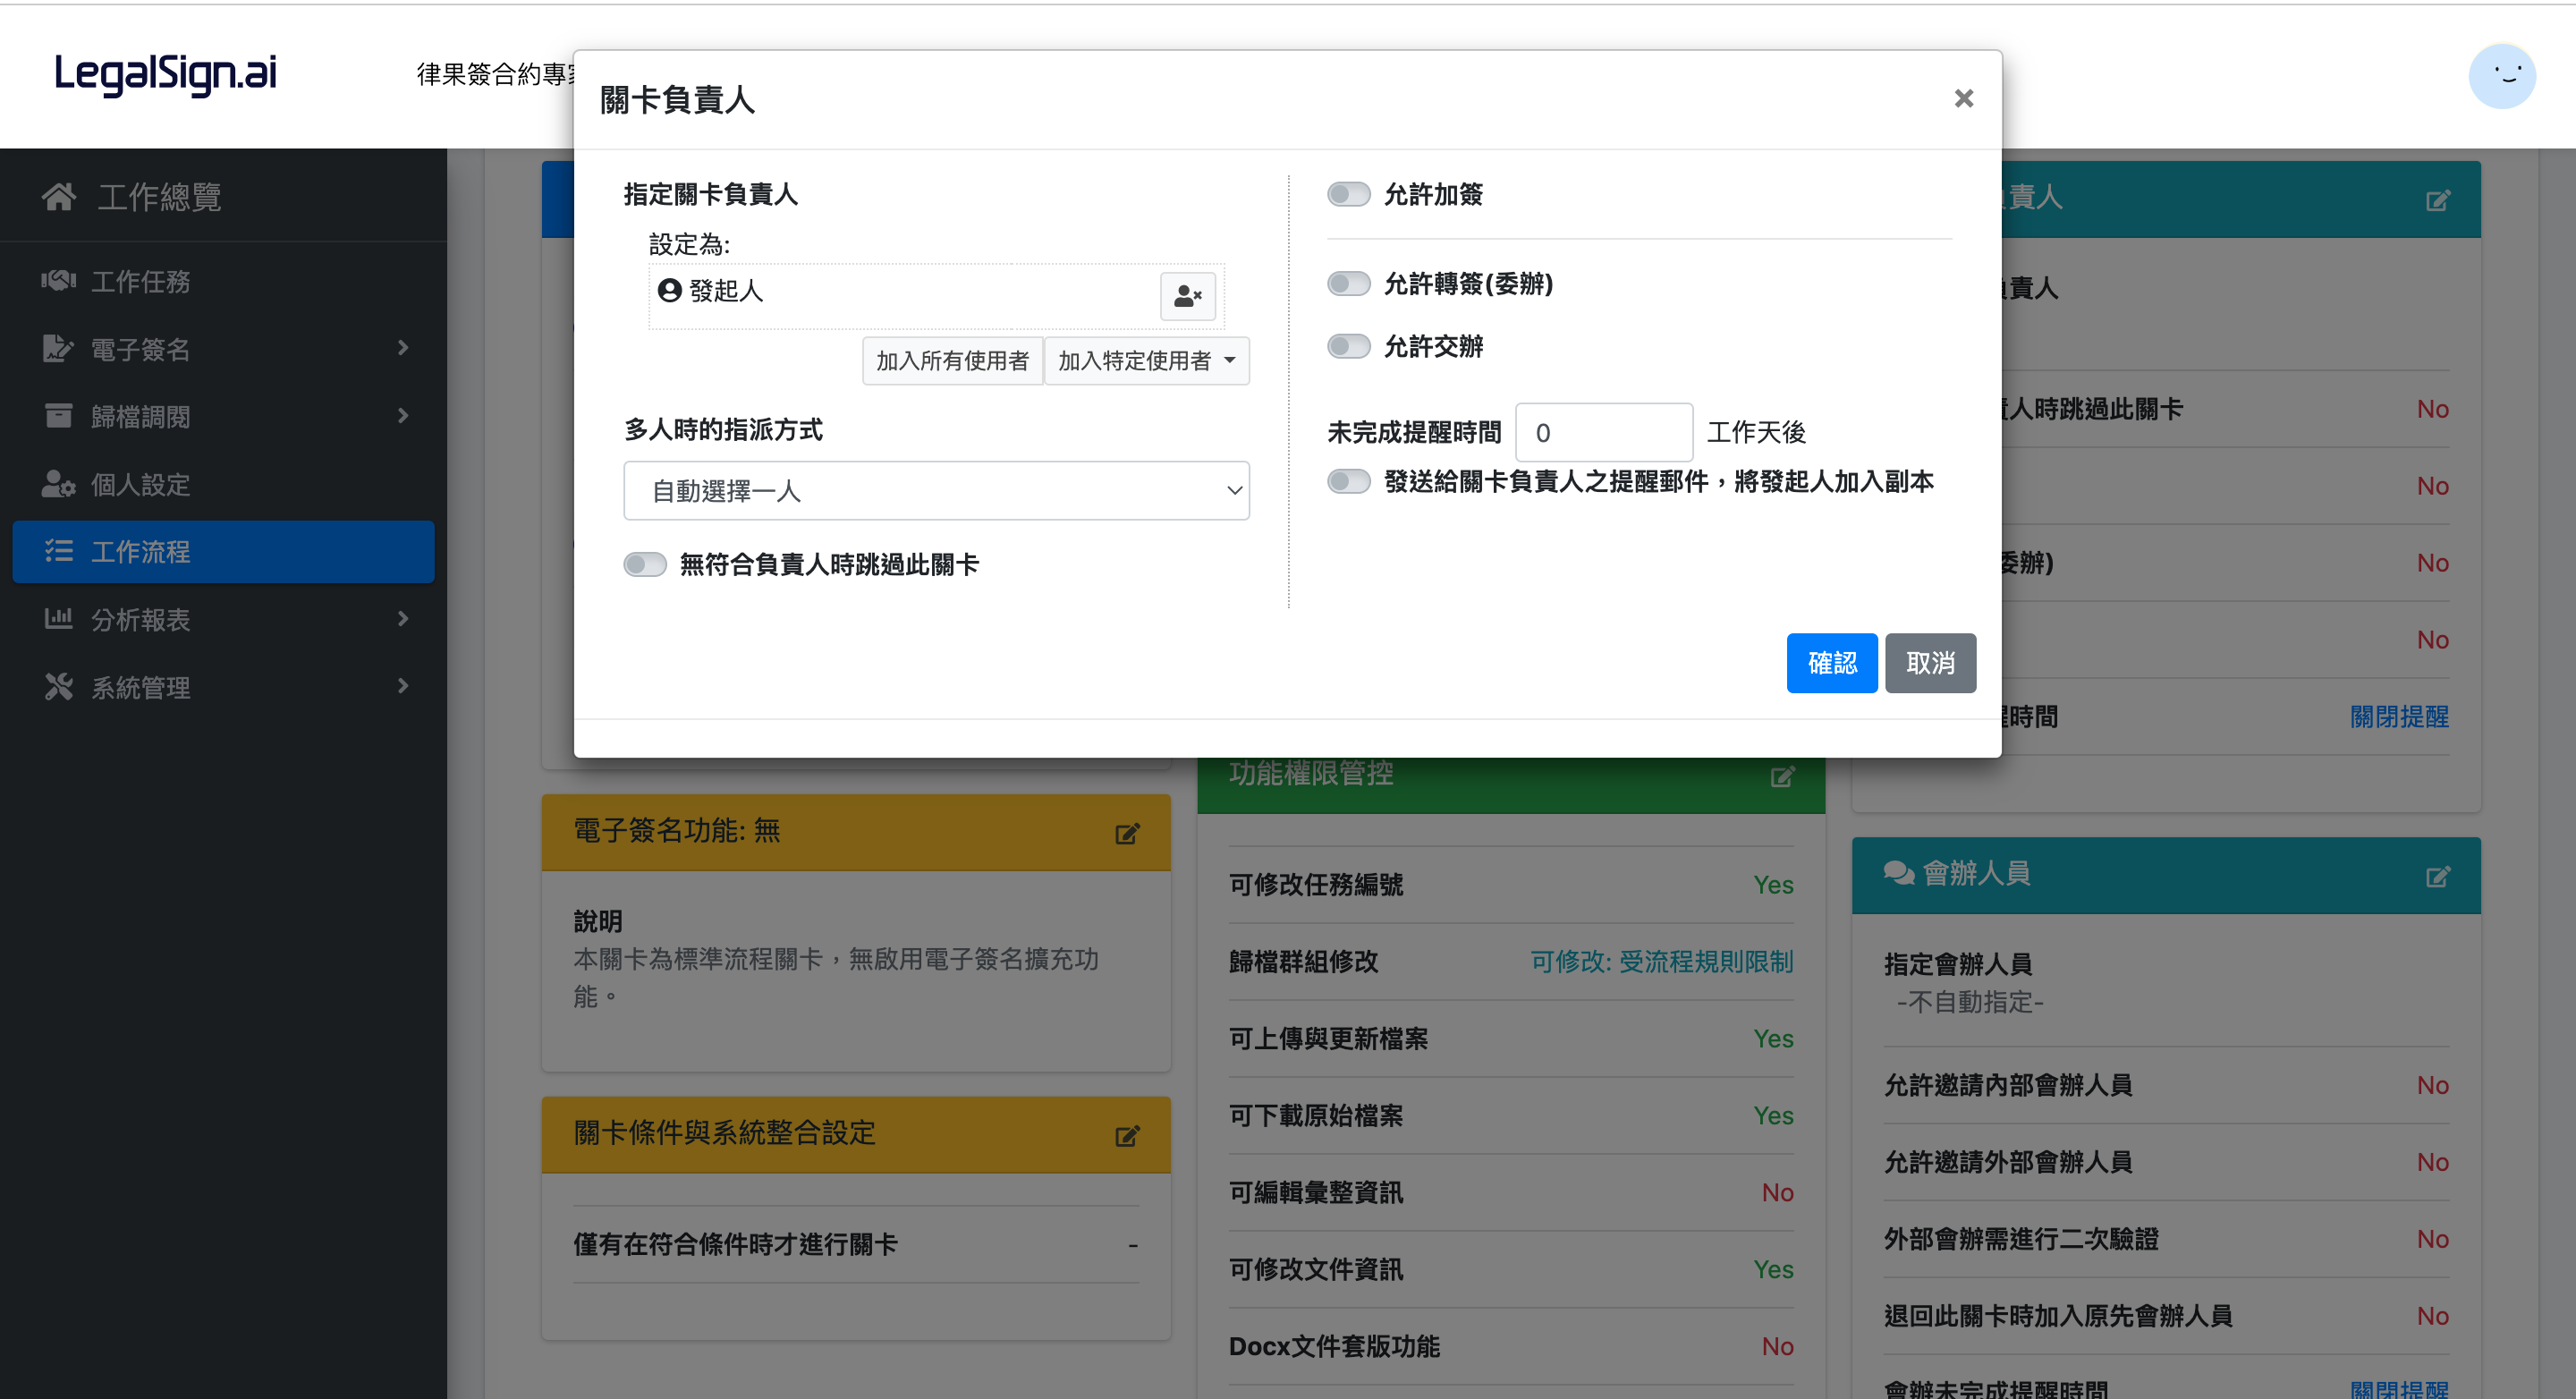Viewport: 2576px width, 1399px height.
Task: Open the 加入特定使用者 dropdown
Action: coord(1146,360)
